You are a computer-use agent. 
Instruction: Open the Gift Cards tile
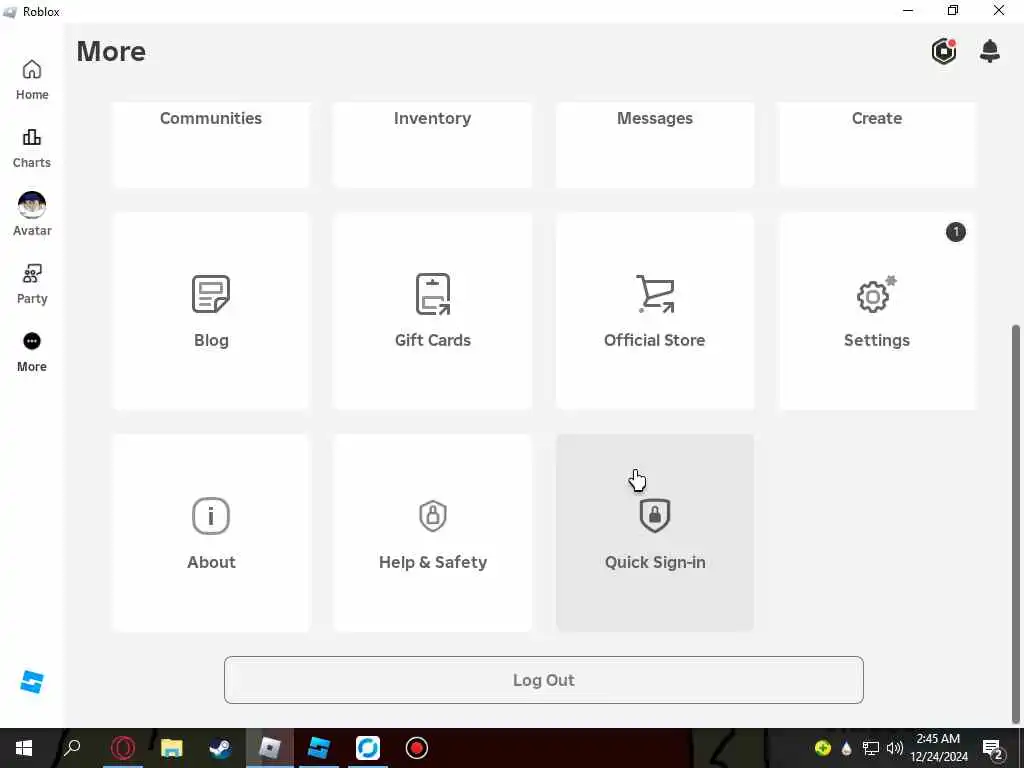click(x=432, y=311)
